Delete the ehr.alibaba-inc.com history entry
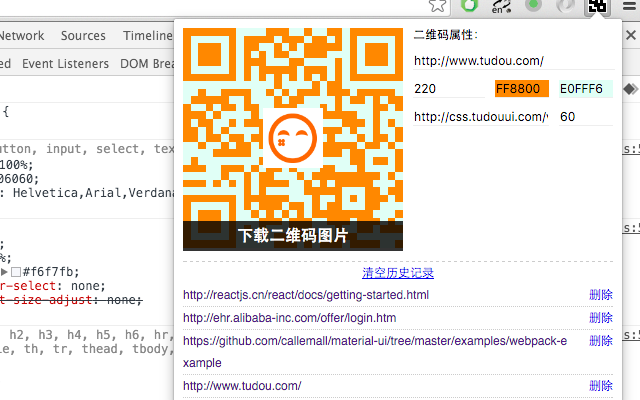Screen dimensions: 640x400 coord(600,318)
